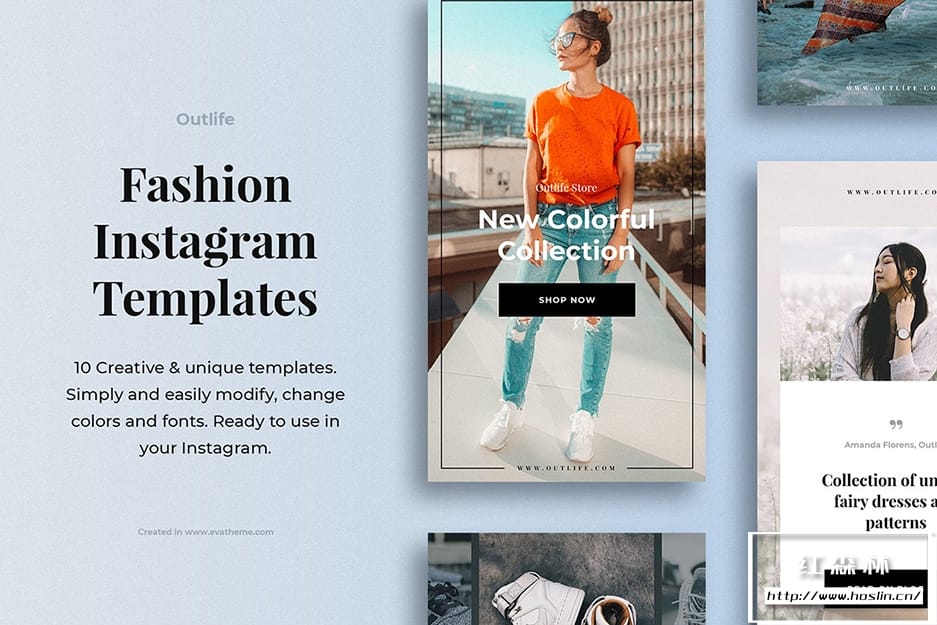
Task: Select the Amanda Florens author name
Action: [879, 445]
